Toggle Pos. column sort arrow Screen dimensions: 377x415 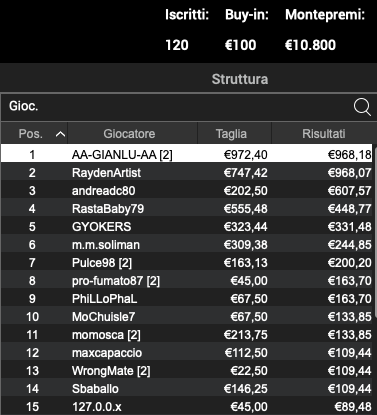pyautogui.click(x=60, y=134)
